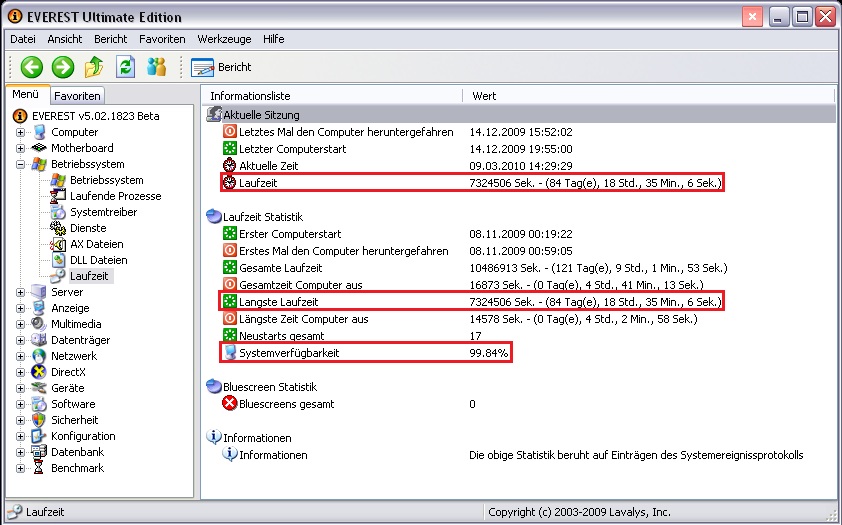Screen dimensions: 842x525
Task: Click the Software icon in tree
Action: pyautogui.click(x=39, y=404)
